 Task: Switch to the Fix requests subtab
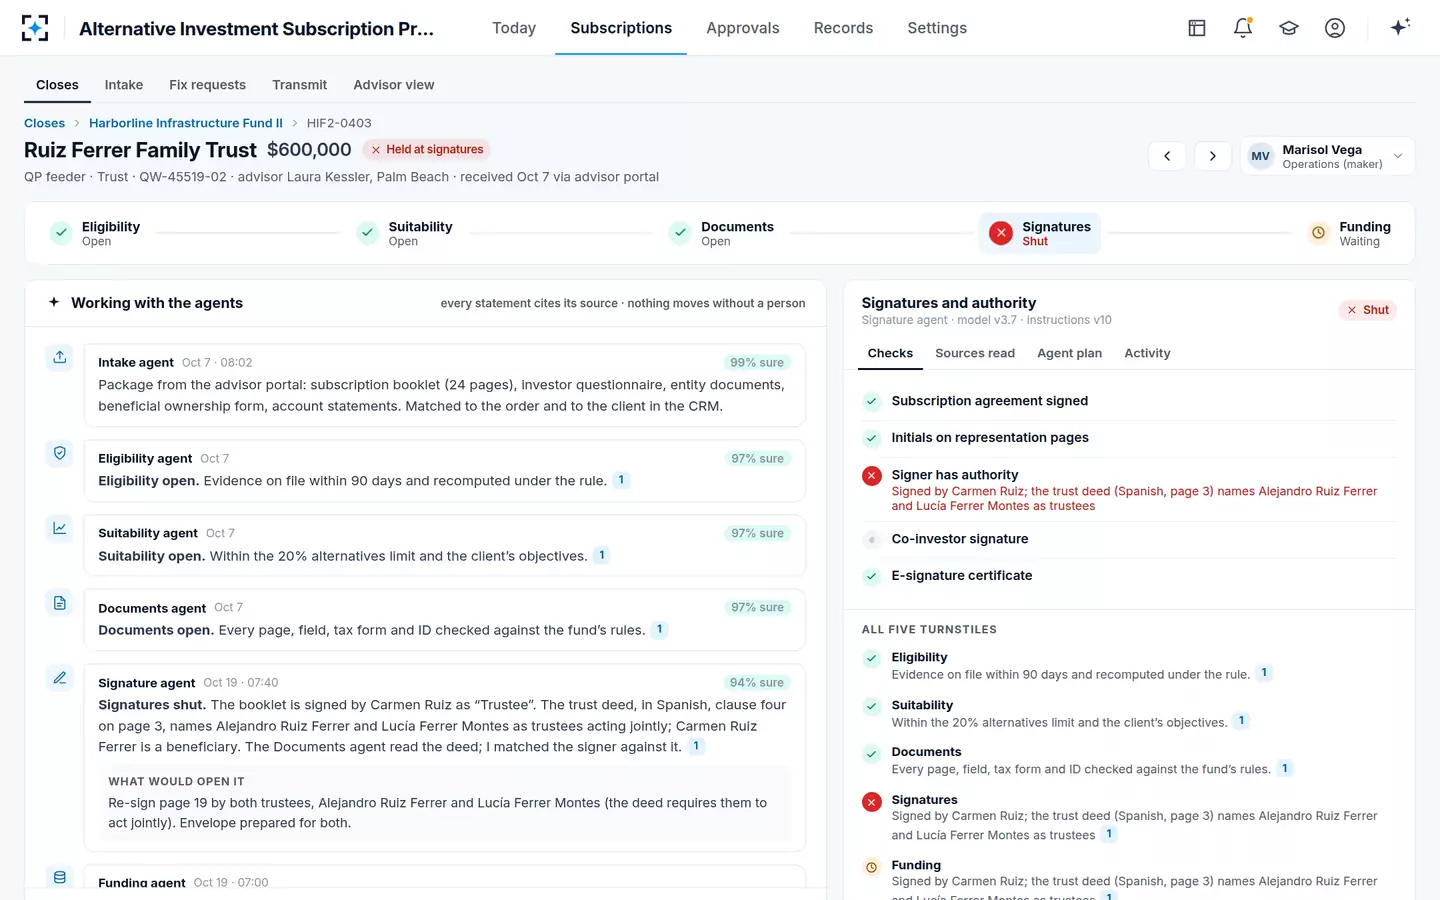[207, 85]
